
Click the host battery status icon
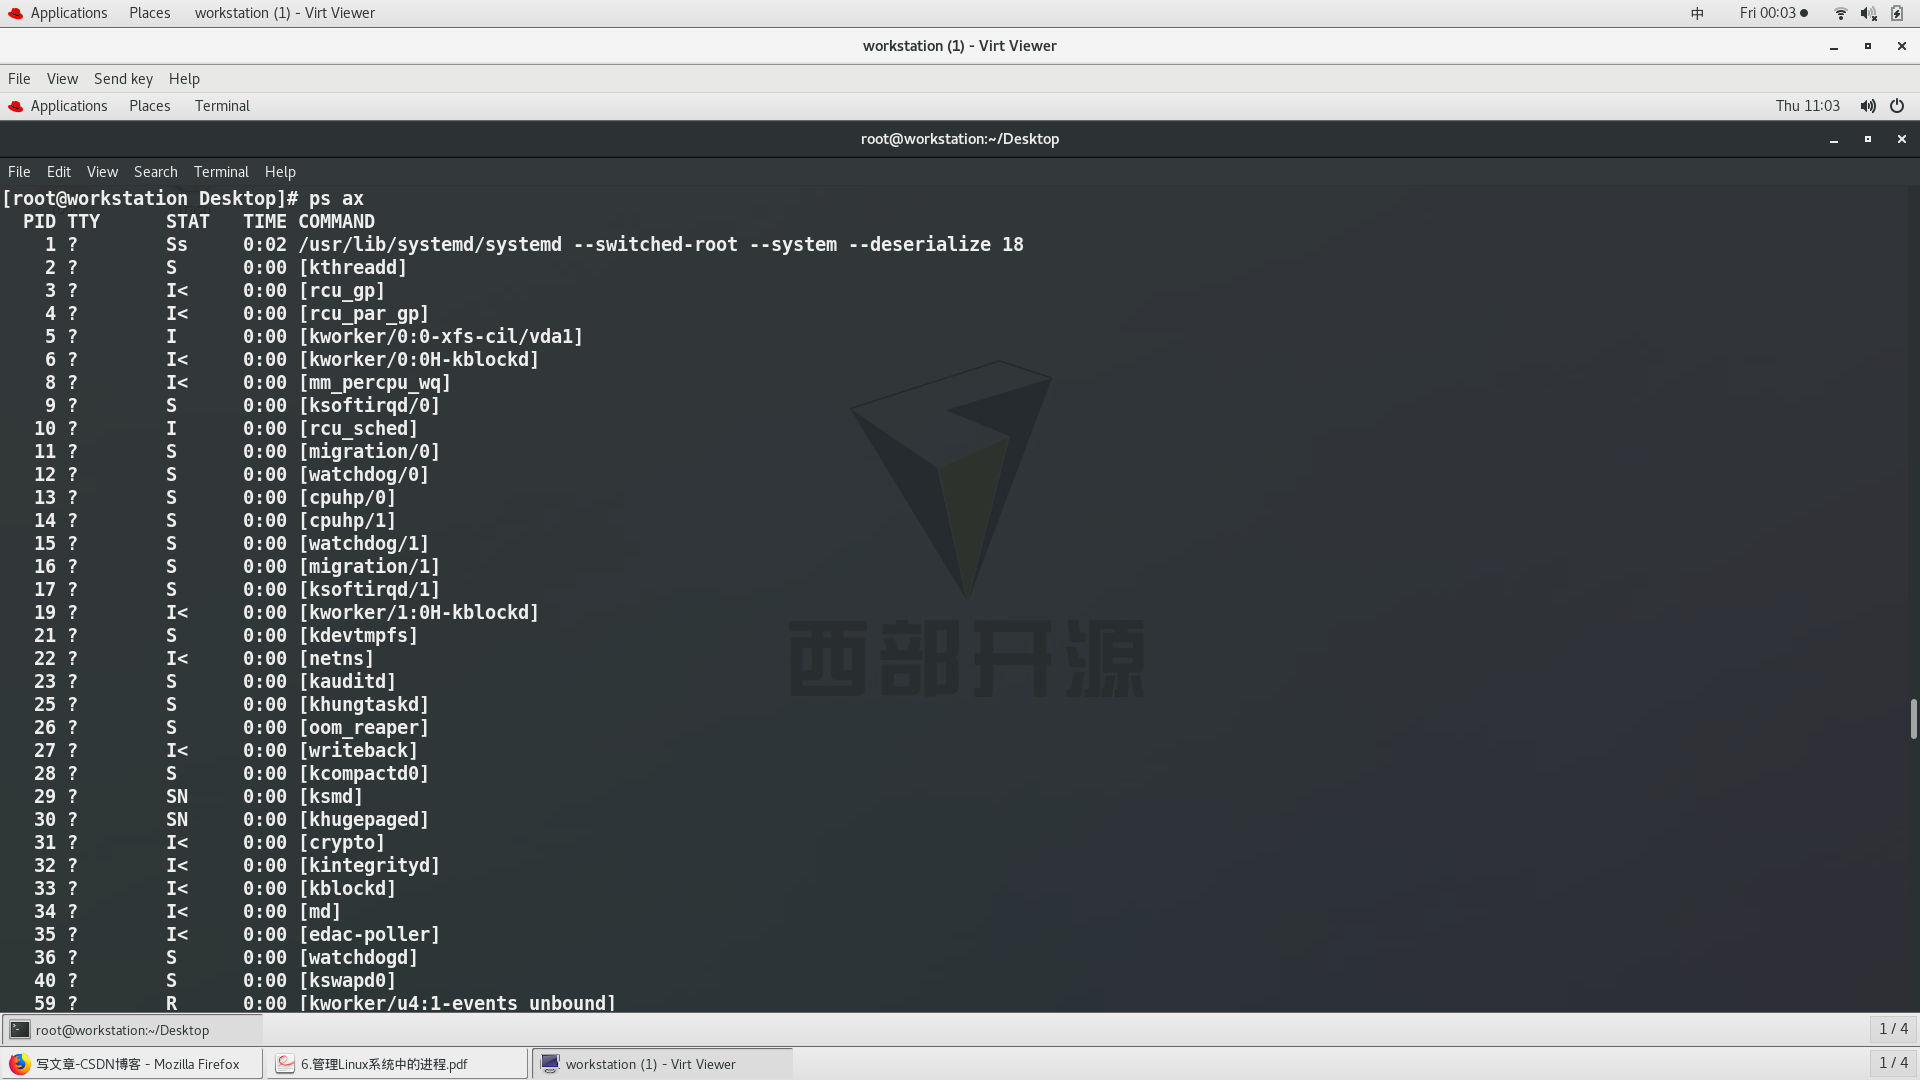click(x=1897, y=13)
